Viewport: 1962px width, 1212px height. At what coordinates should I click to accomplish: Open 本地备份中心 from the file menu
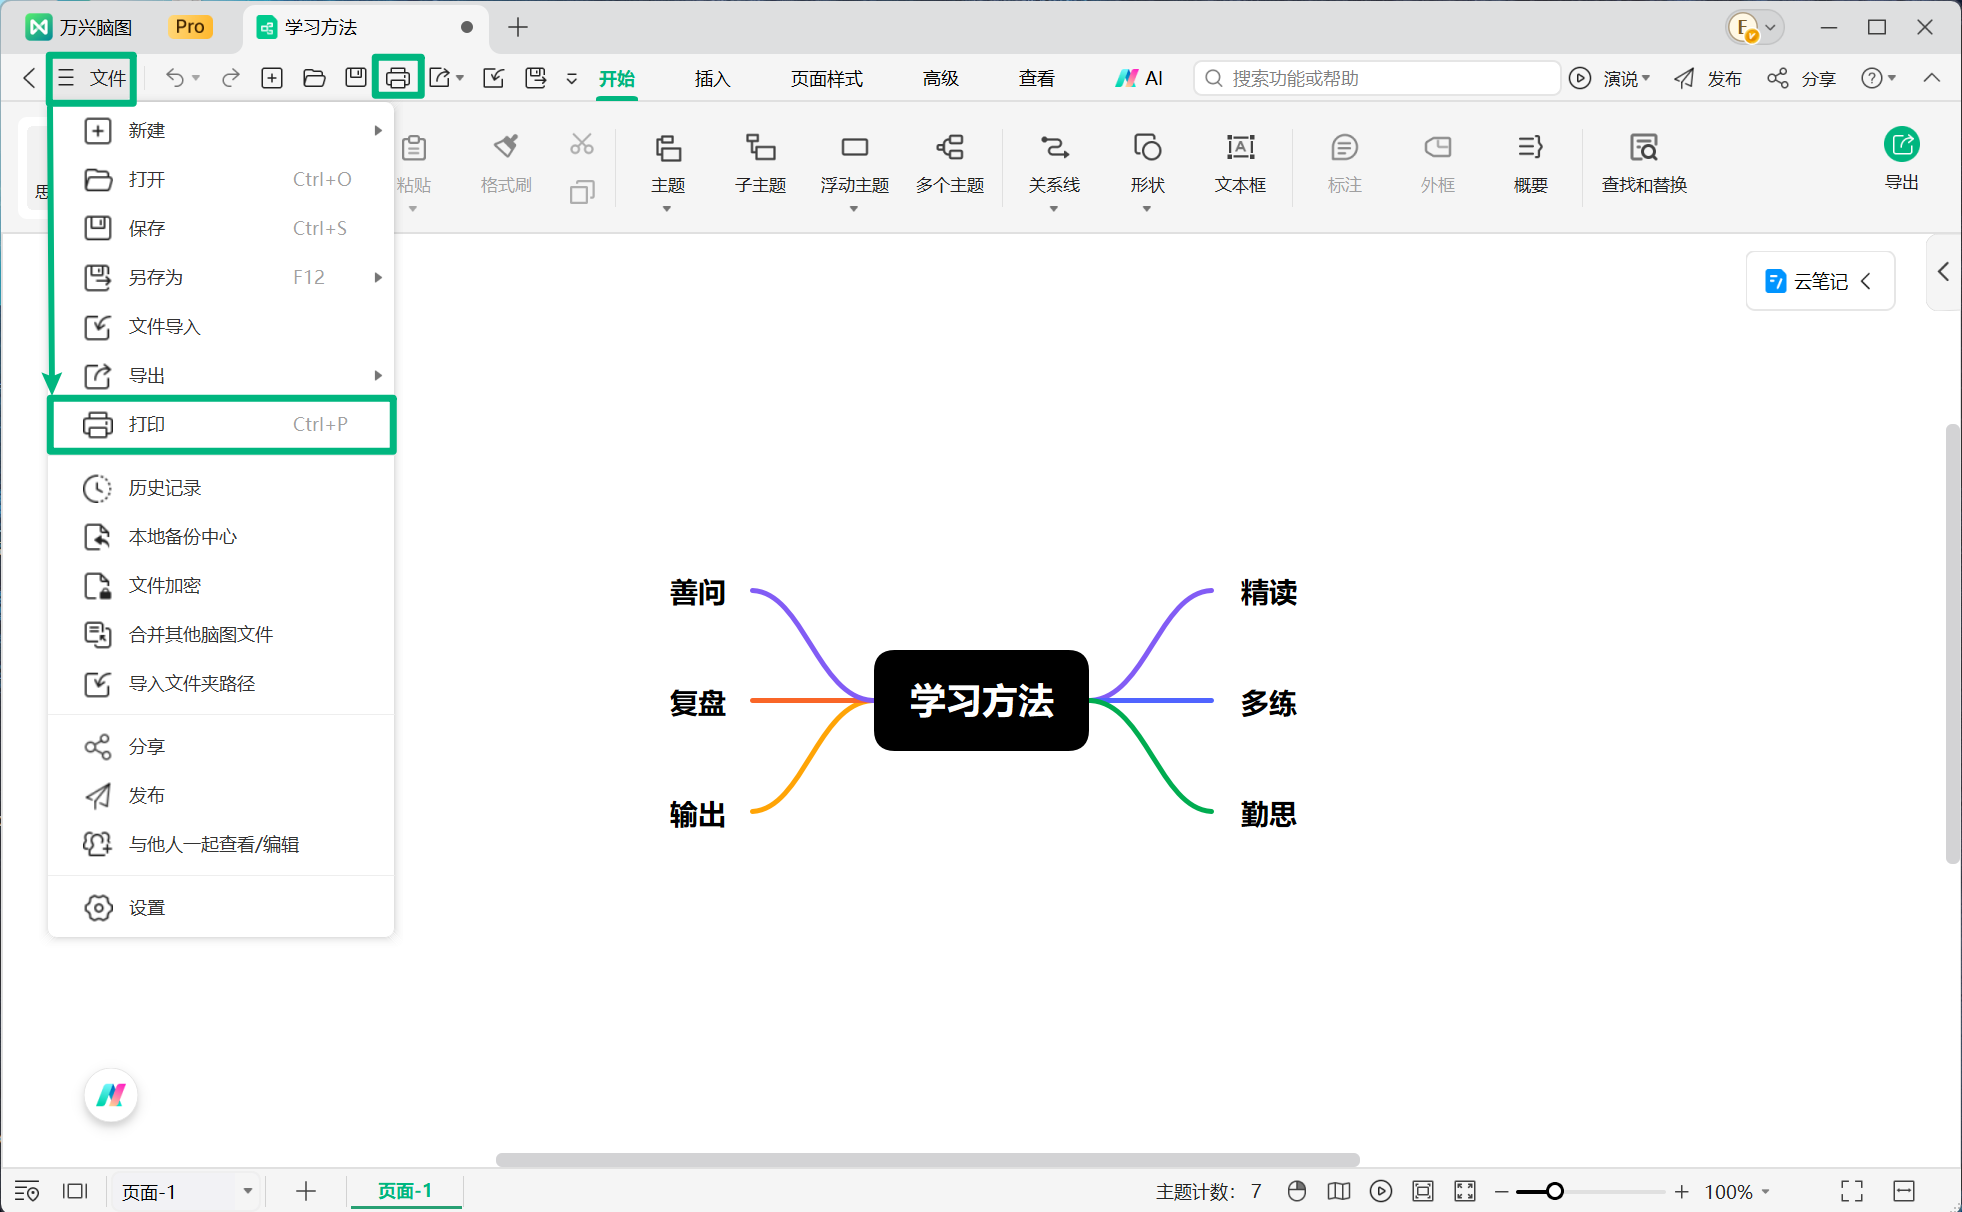(222, 536)
